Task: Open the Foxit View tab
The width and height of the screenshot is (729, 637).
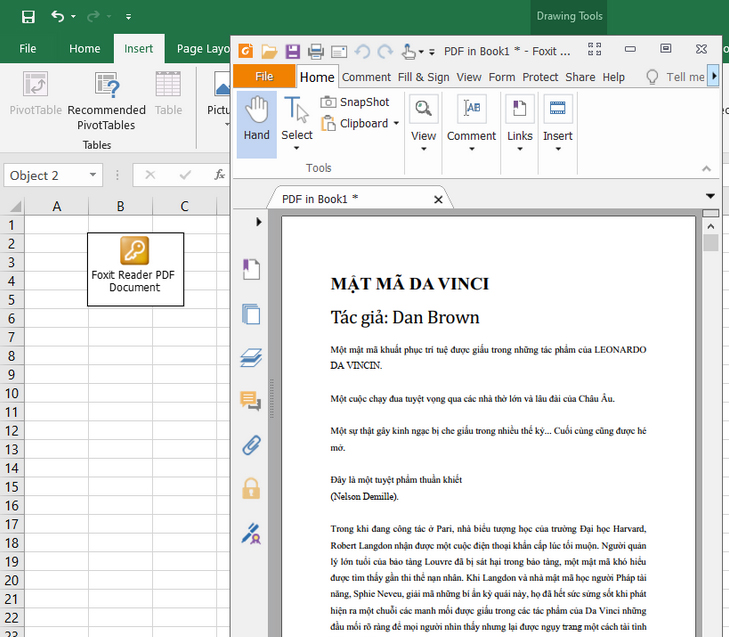Action: click(x=469, y=77)
